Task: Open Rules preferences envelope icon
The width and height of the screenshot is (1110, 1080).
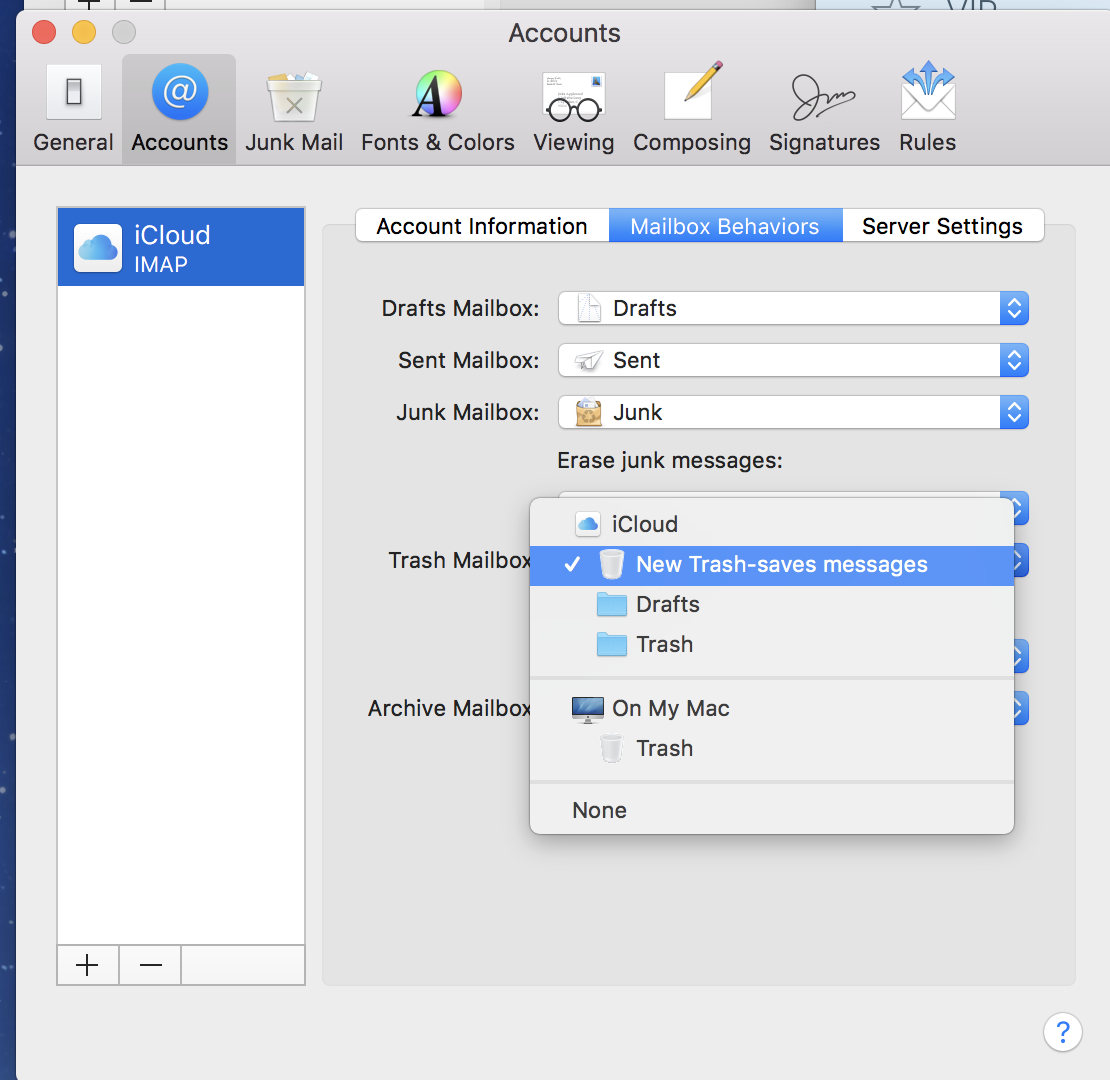Action: coord(927,109)
